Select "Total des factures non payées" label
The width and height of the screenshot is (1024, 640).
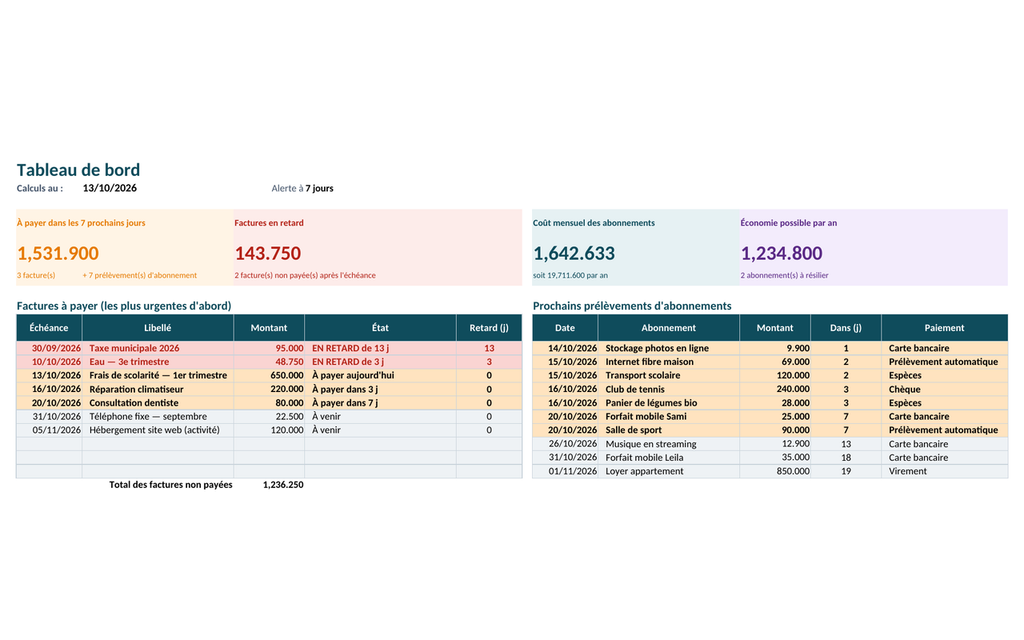tap(170, 485)
